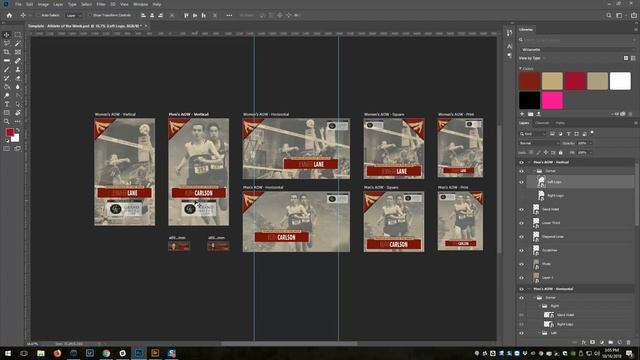Collapse the Colors section in Libraries

pos(520,69)
